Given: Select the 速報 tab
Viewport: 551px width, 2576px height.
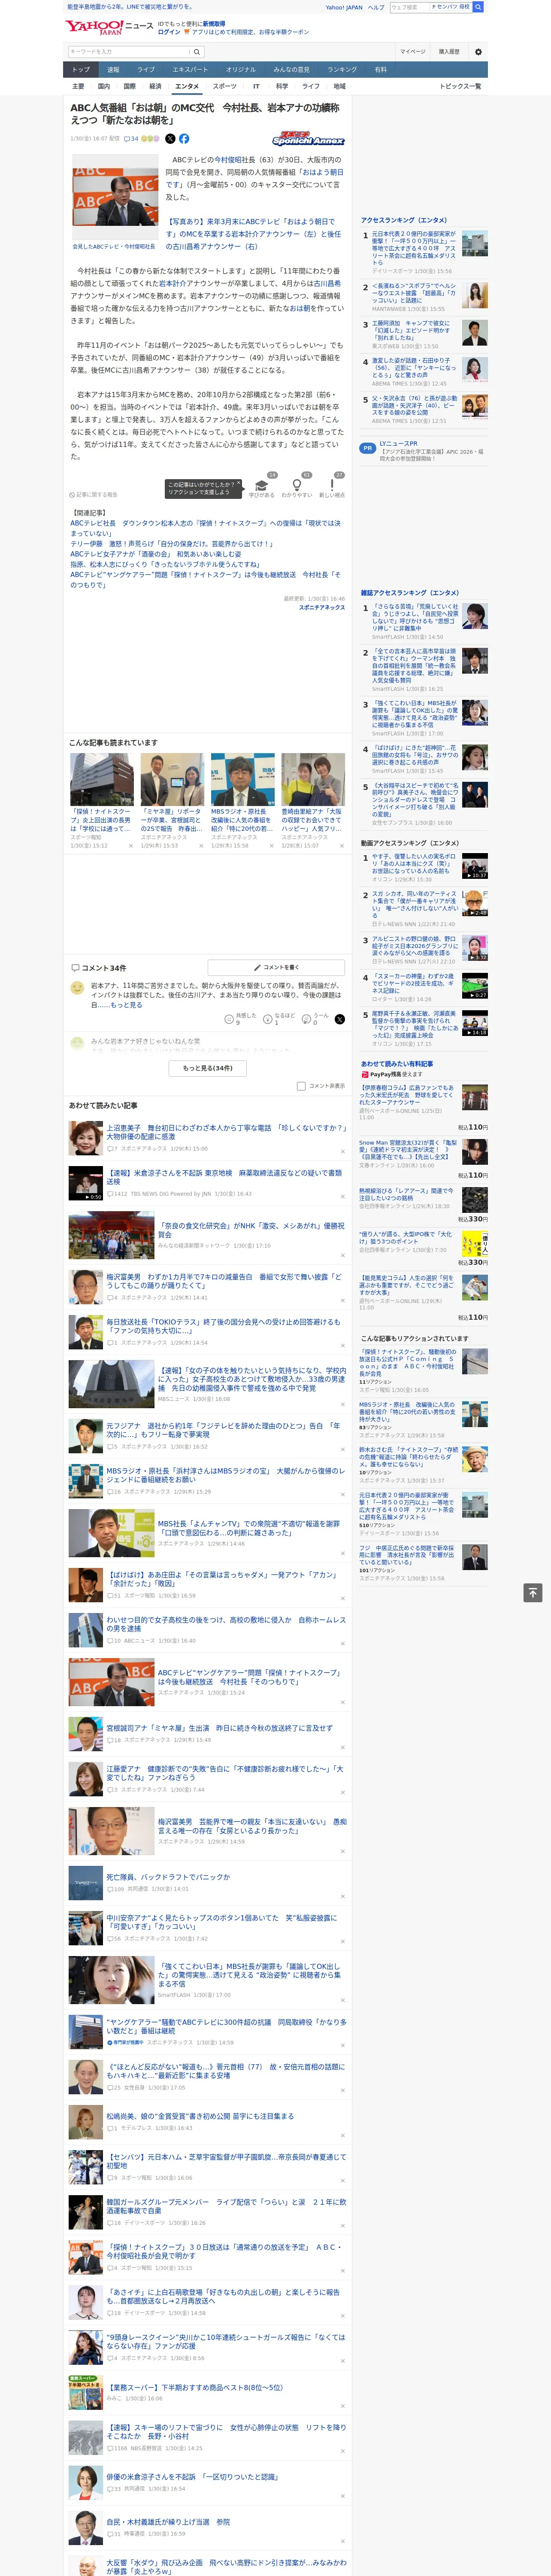Looking at the screenshot, I should (x=113, y=70).
